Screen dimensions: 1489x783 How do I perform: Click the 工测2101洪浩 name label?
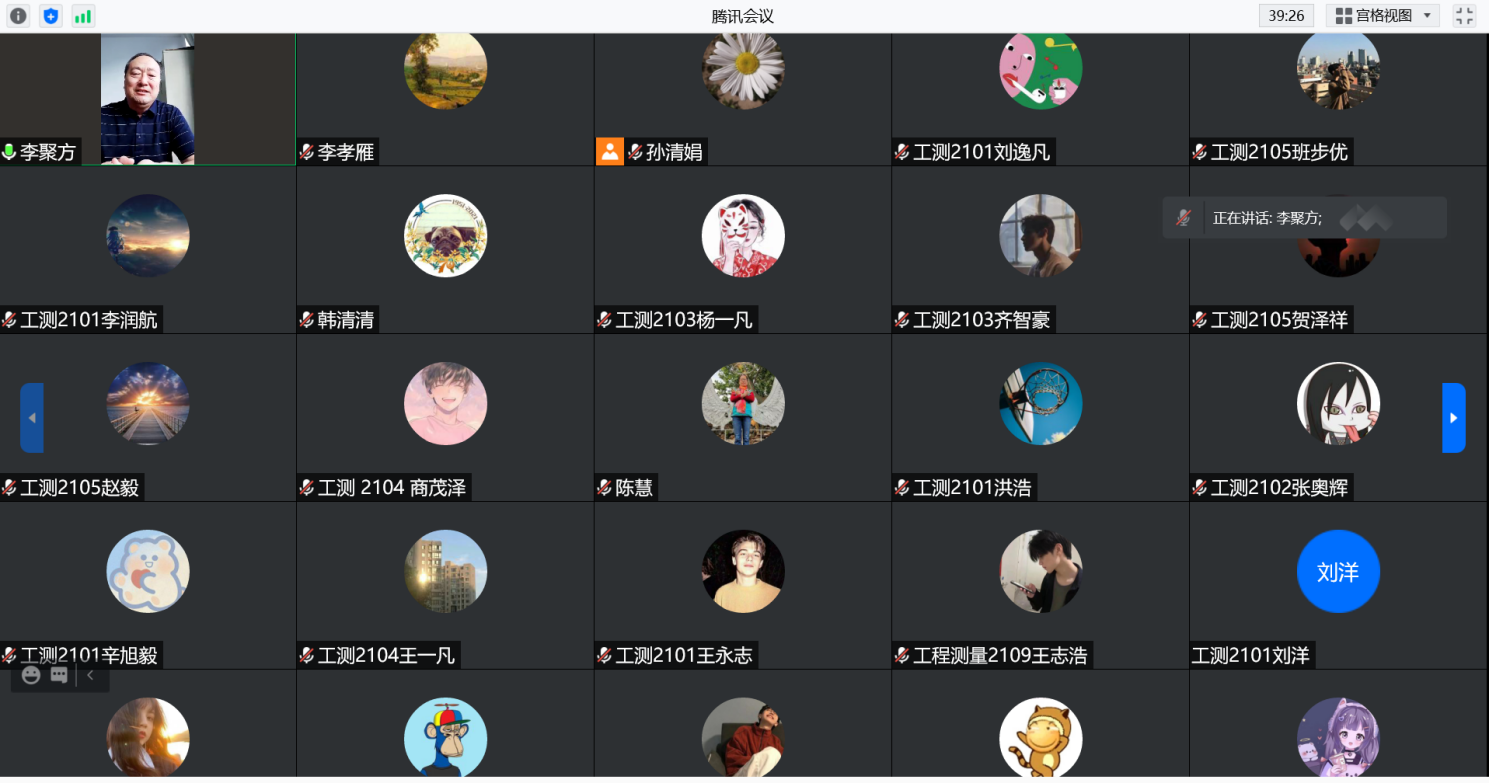[x=971, y=488]
